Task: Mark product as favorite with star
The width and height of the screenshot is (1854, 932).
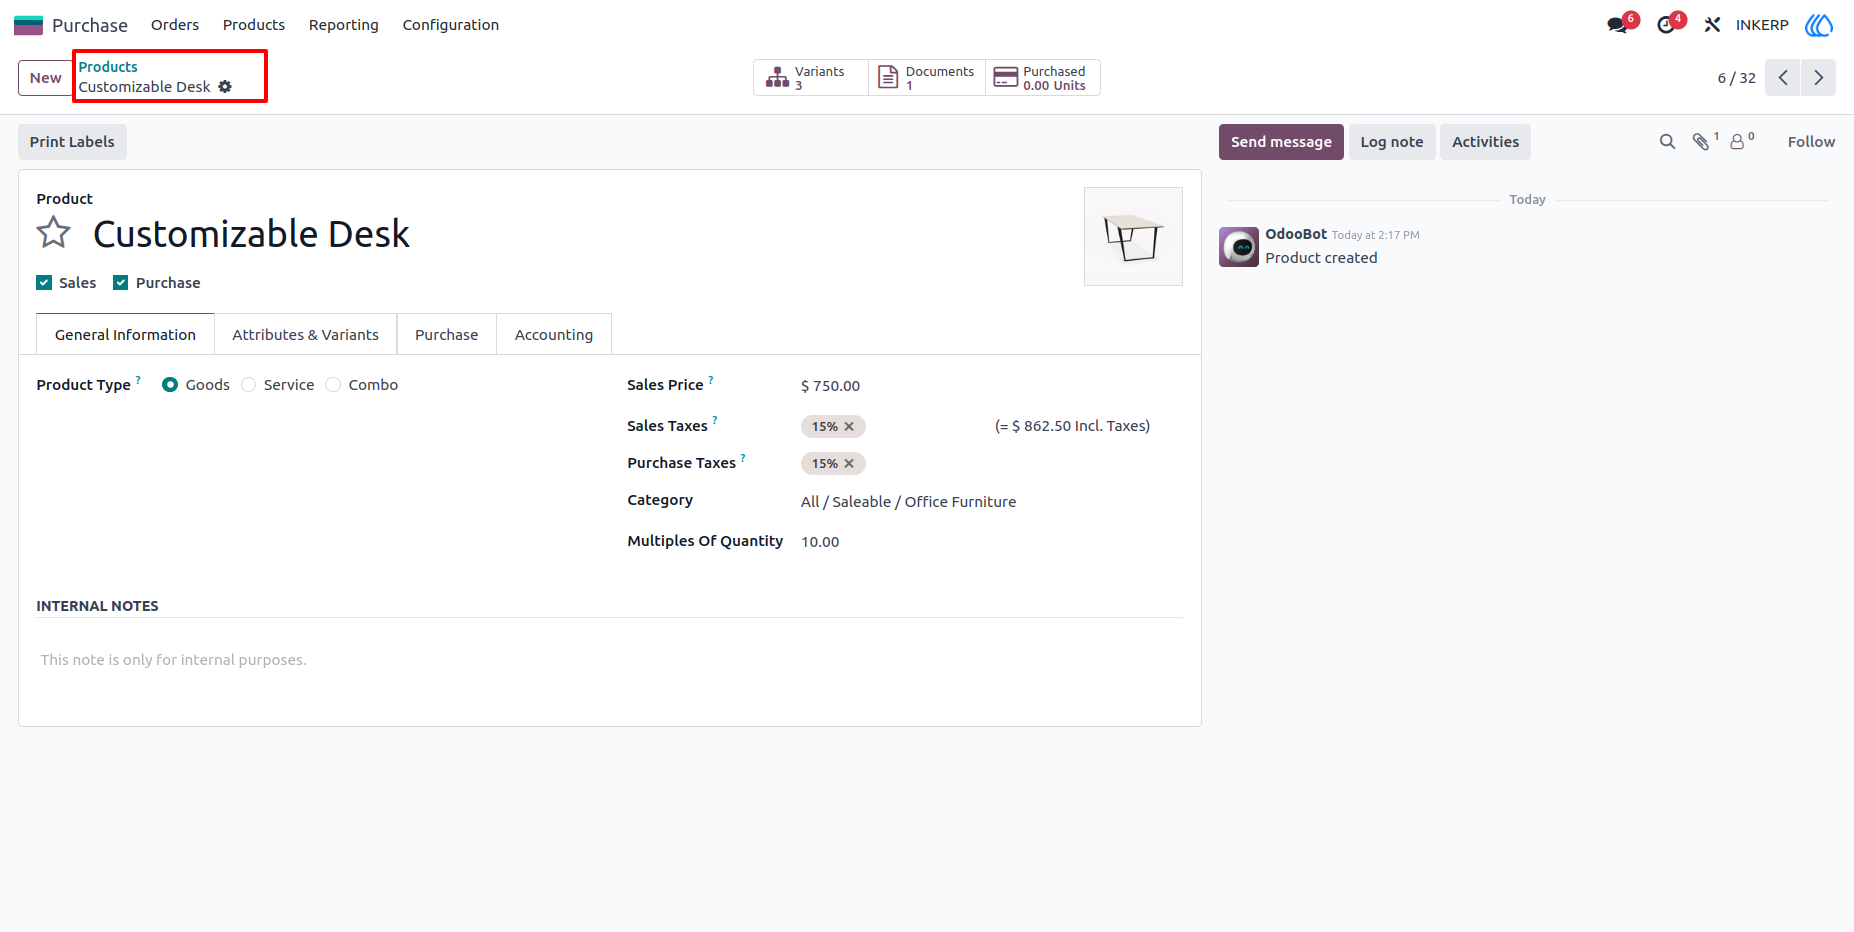Action: coord(54,233)
